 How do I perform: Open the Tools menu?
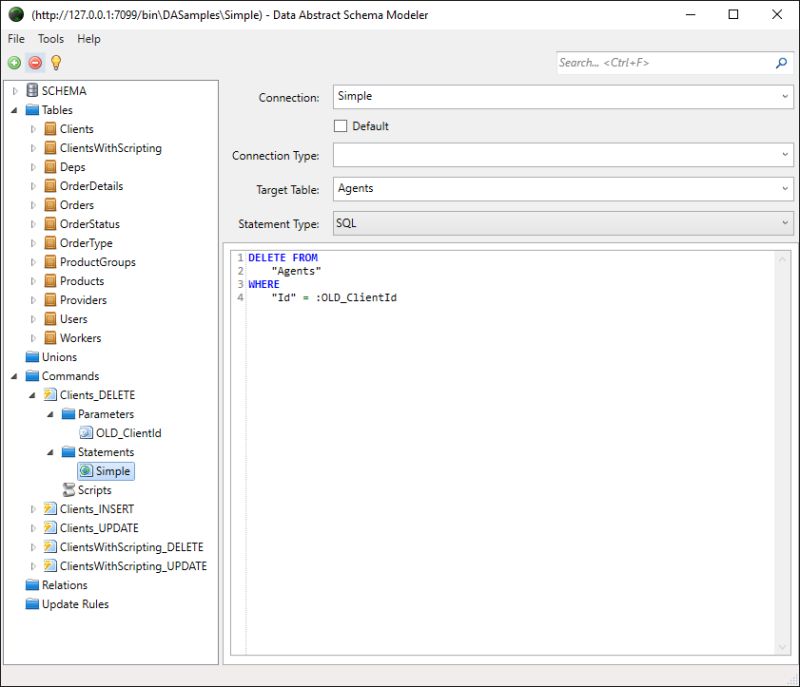pos(50,39)
